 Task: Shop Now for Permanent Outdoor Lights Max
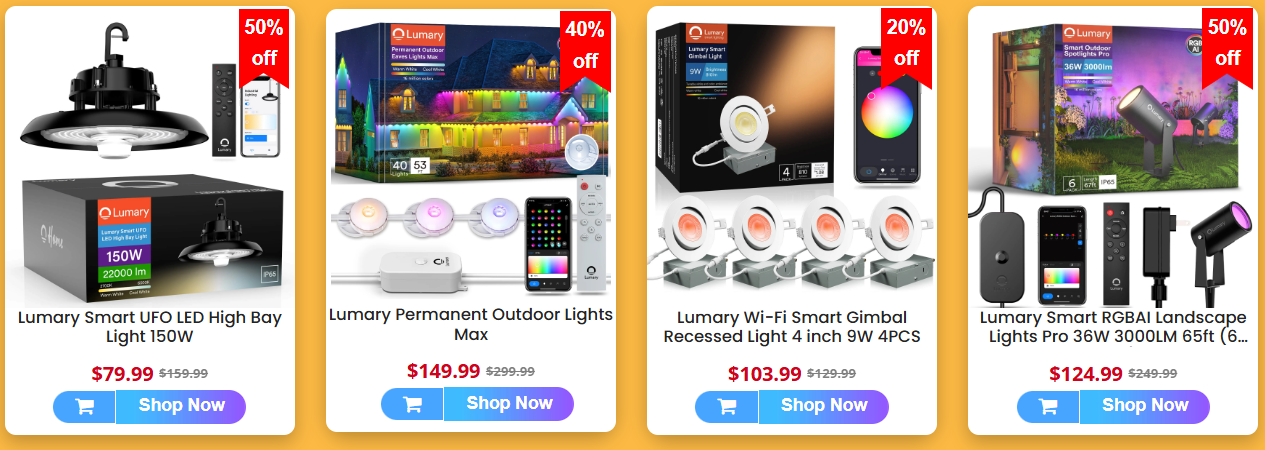pos(509,404)
